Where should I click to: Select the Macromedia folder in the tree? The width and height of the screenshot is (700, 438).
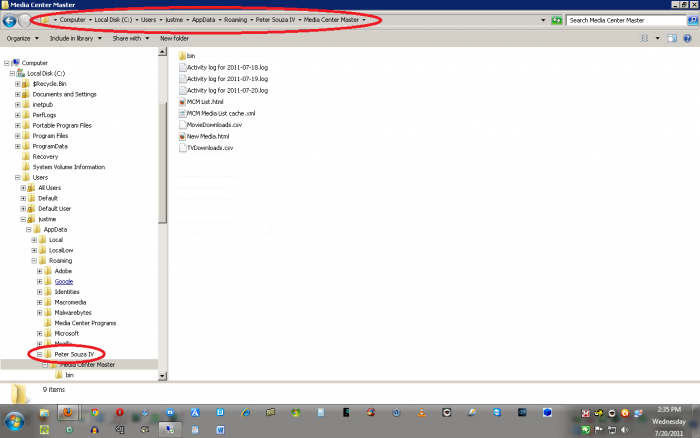click(x=70, y=302)
